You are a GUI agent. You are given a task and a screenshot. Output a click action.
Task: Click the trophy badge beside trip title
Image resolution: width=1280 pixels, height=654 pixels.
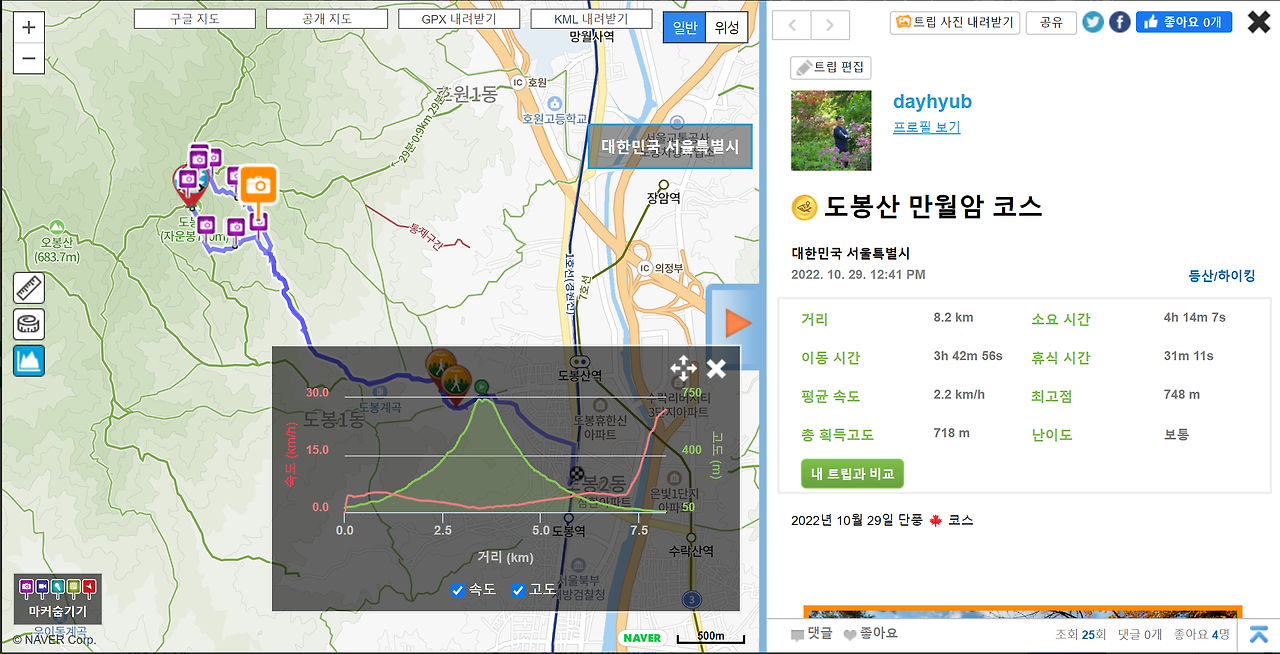805,208
